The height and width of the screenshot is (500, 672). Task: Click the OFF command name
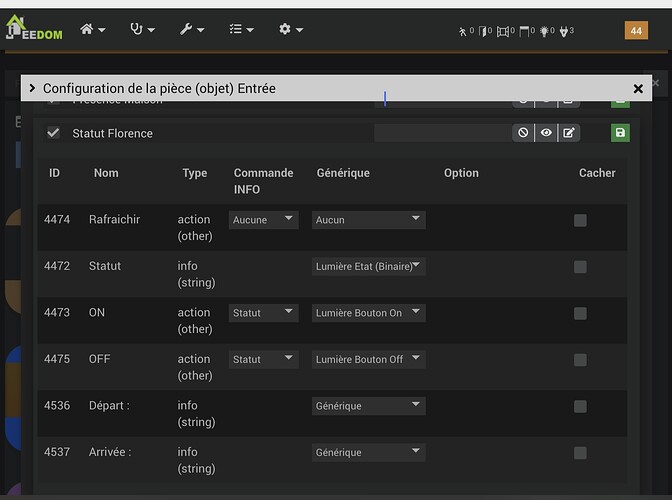(99, 359)
